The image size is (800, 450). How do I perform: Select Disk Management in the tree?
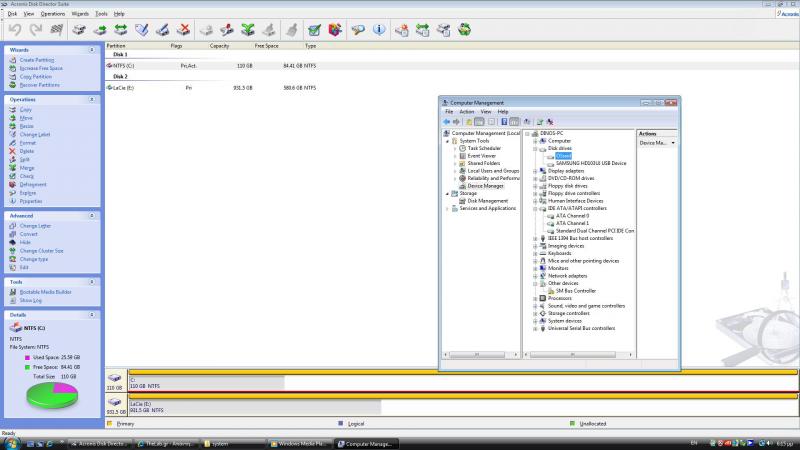[x=487, y=201]
